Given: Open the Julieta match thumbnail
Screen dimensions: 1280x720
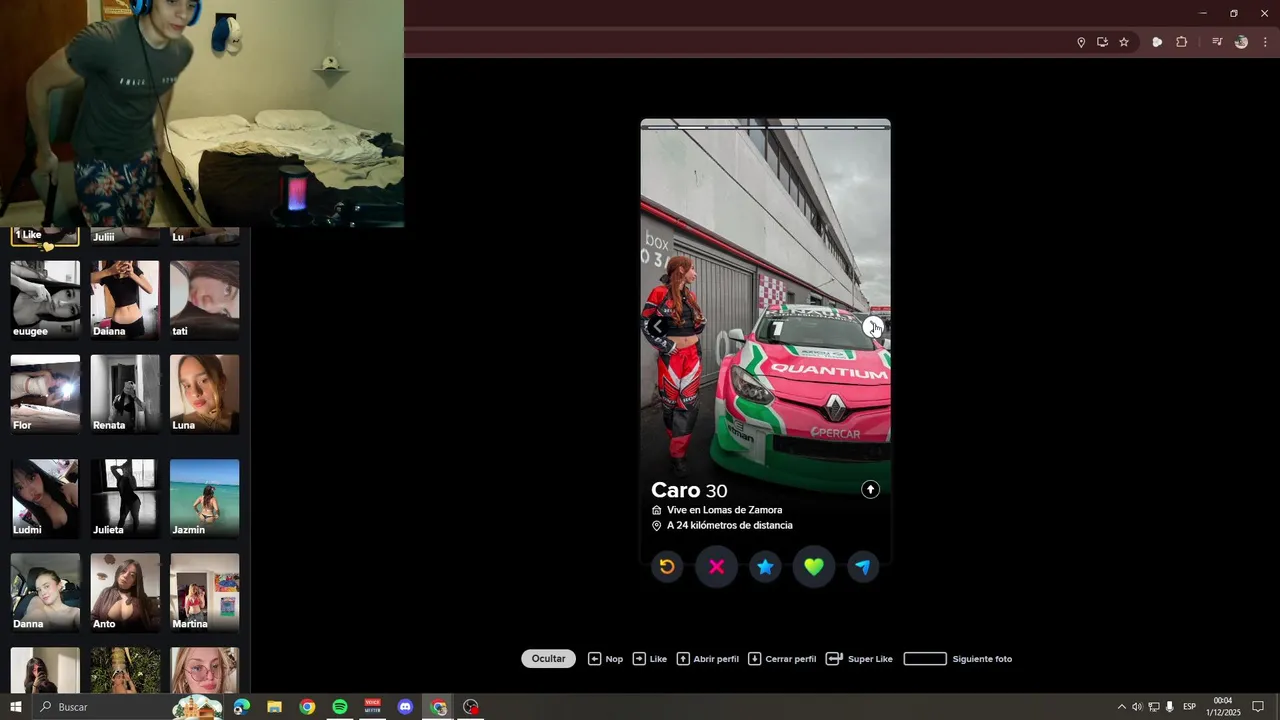Looking at the screenshot, I should click(x=125, y=498).
